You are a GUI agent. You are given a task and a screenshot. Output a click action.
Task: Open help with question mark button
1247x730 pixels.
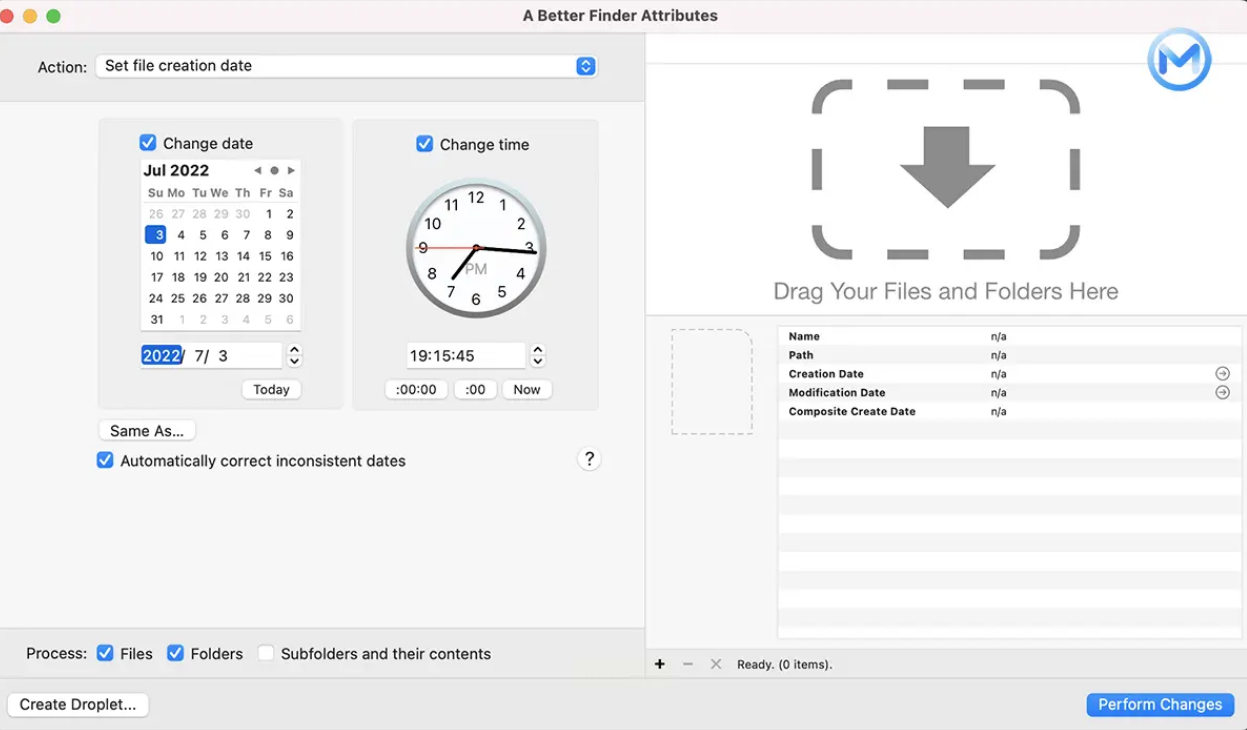pos(589,459)
